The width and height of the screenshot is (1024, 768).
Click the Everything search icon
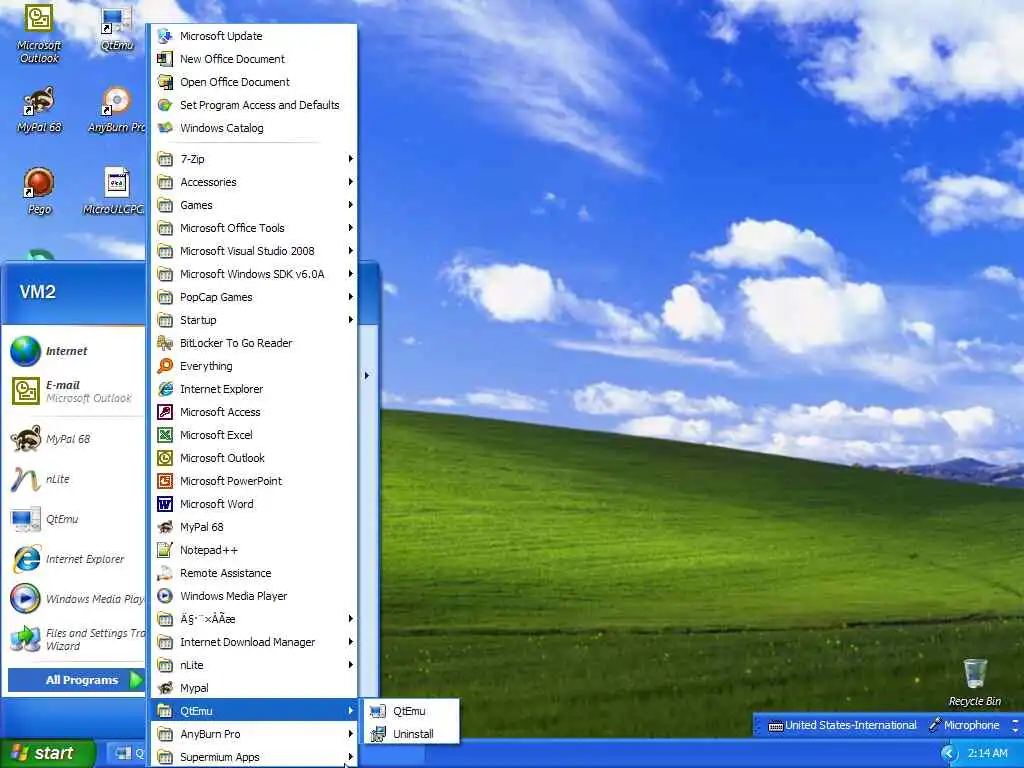coord(165,366)
